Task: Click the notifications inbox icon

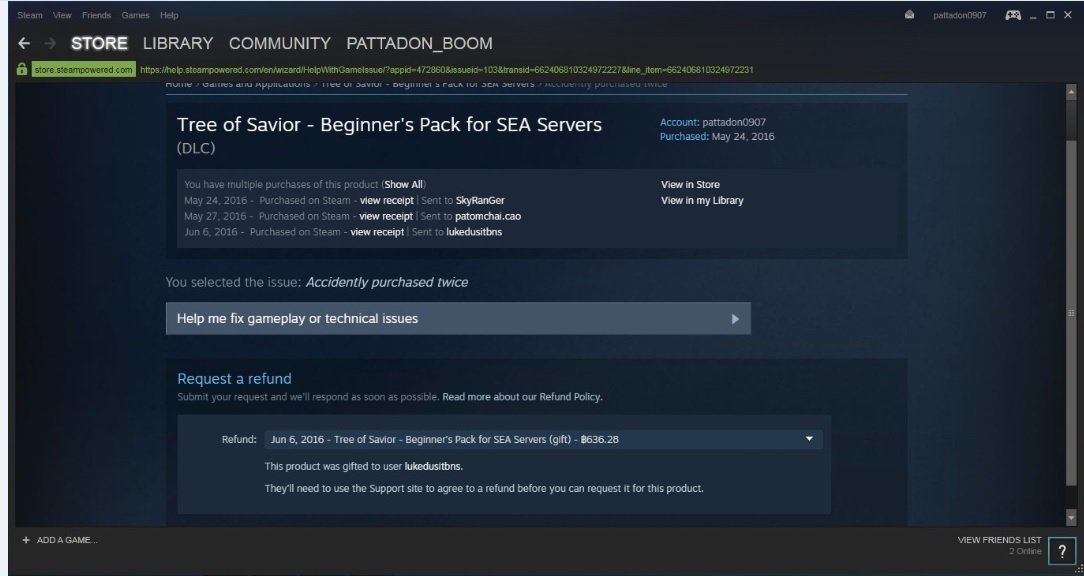Action: (x=910, y=15)
